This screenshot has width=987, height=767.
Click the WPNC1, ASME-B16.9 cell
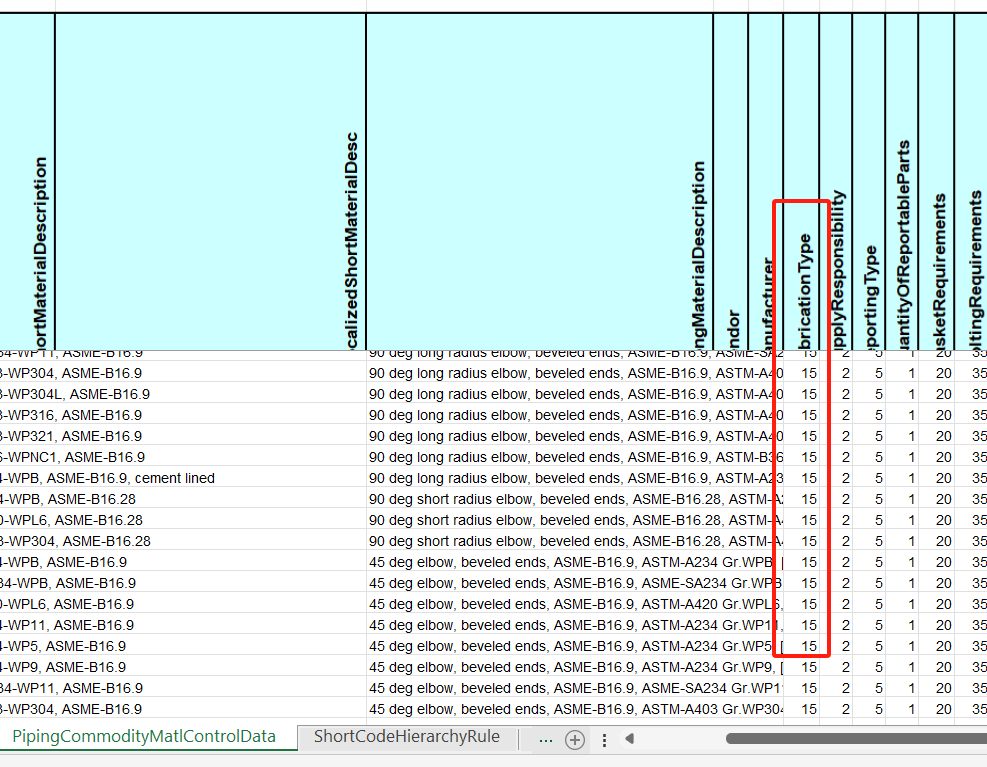(x=183, y=457)
